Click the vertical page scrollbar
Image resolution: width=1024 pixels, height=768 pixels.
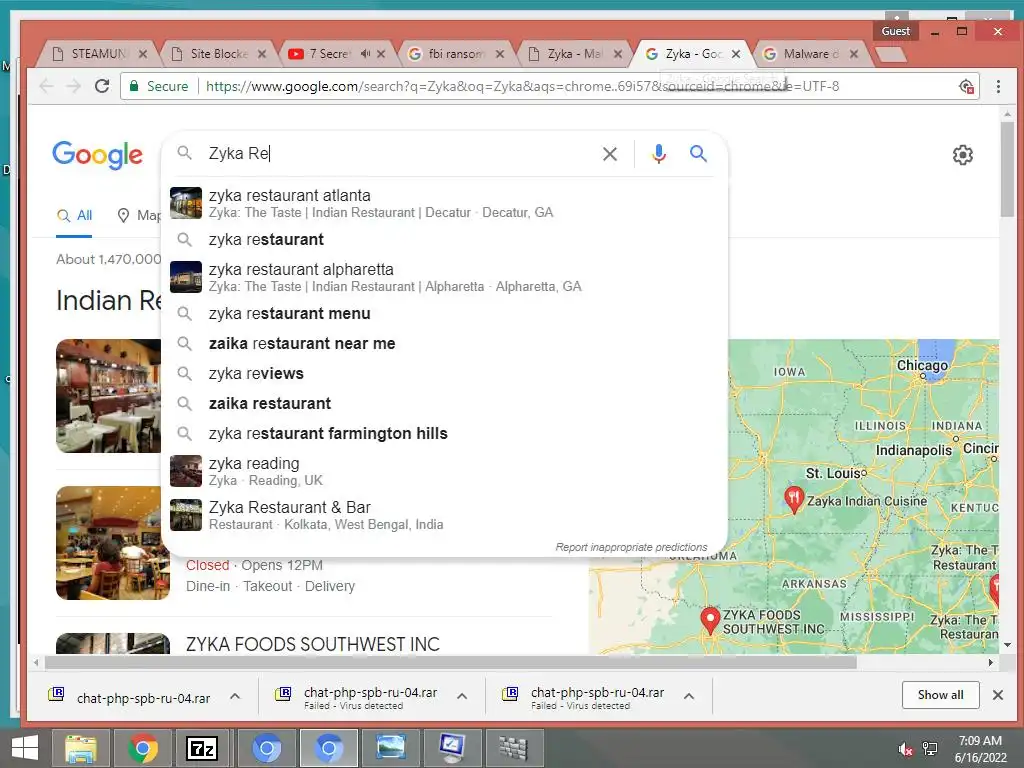pos(1007,170)
